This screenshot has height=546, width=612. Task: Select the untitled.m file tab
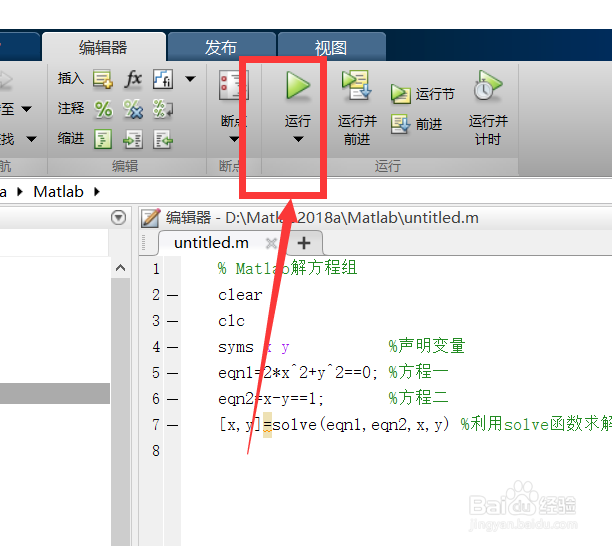tap(211, 243)
